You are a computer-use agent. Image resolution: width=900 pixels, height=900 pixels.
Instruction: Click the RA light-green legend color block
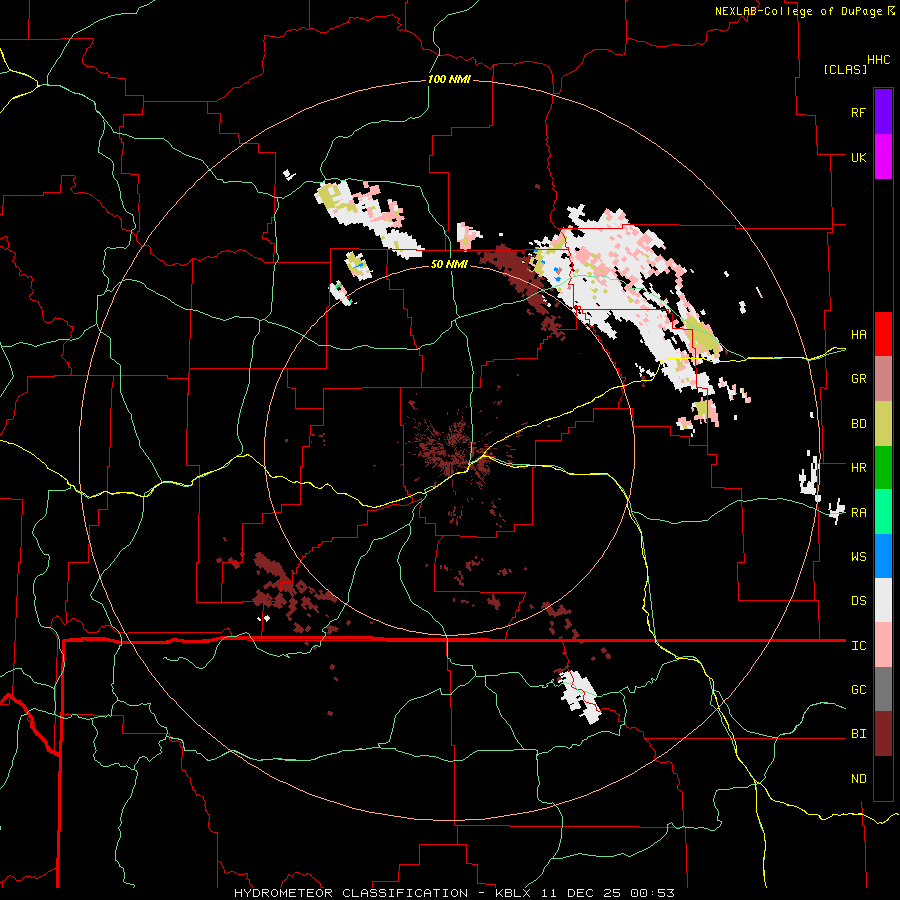(883, 512)
